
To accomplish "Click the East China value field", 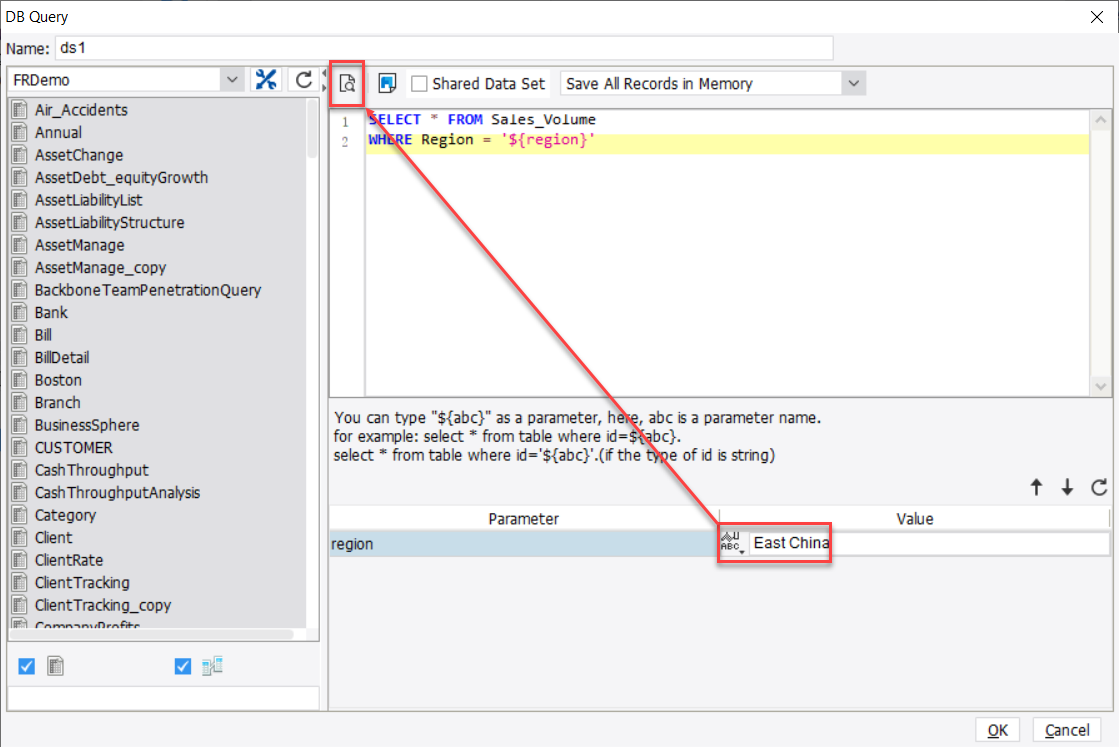I will coord(792,543).
